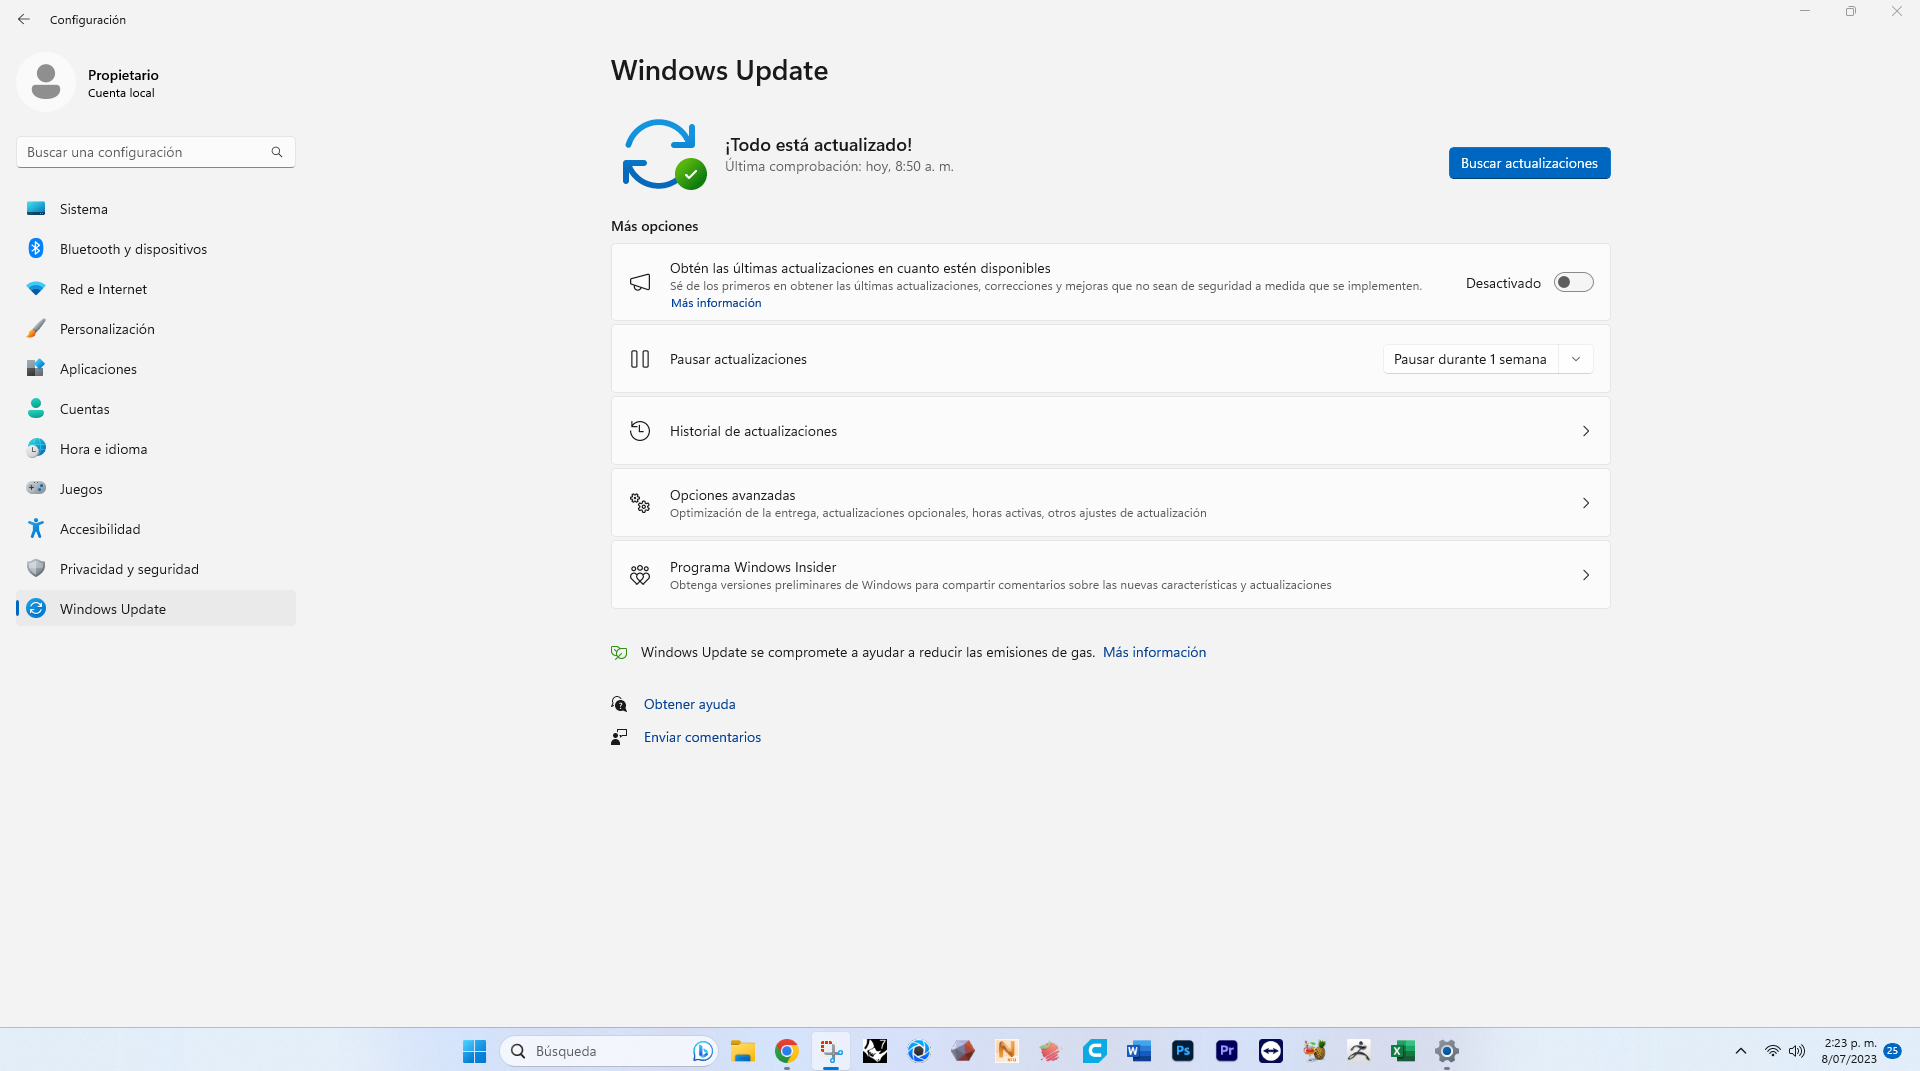Click the Bing icon in taskbar search

pyautogui.click(x=702, y=1051)
